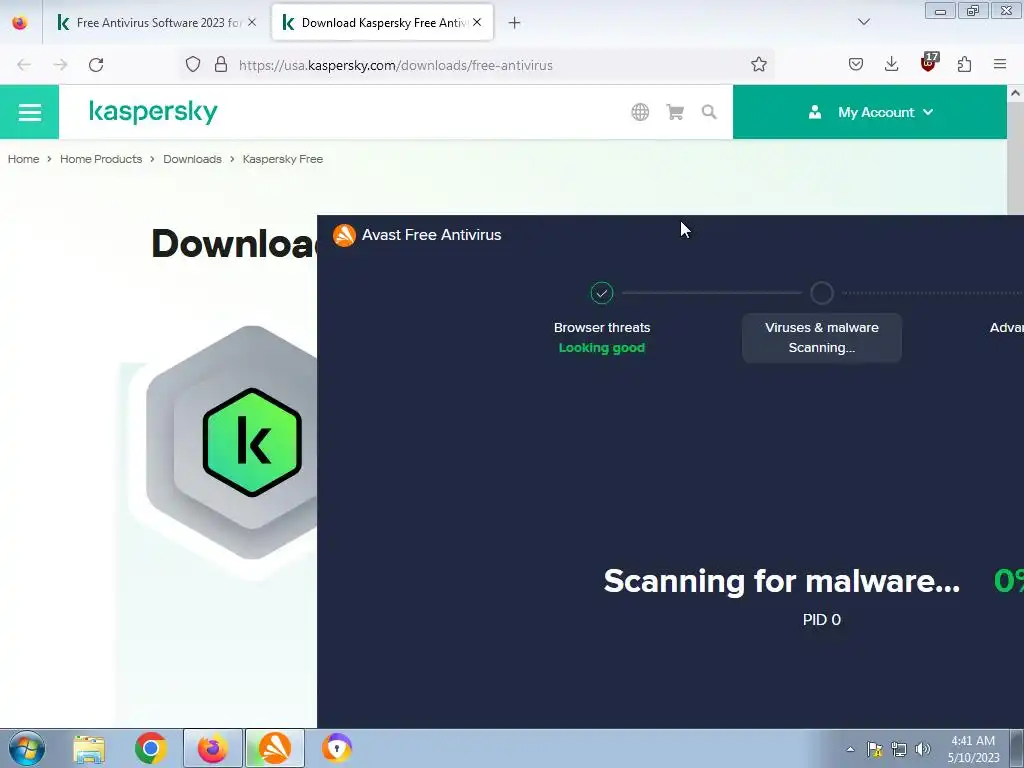Click the 'PID 0' status text
The height and width of the screenshot is (768, 1024).
click(822, 620)
